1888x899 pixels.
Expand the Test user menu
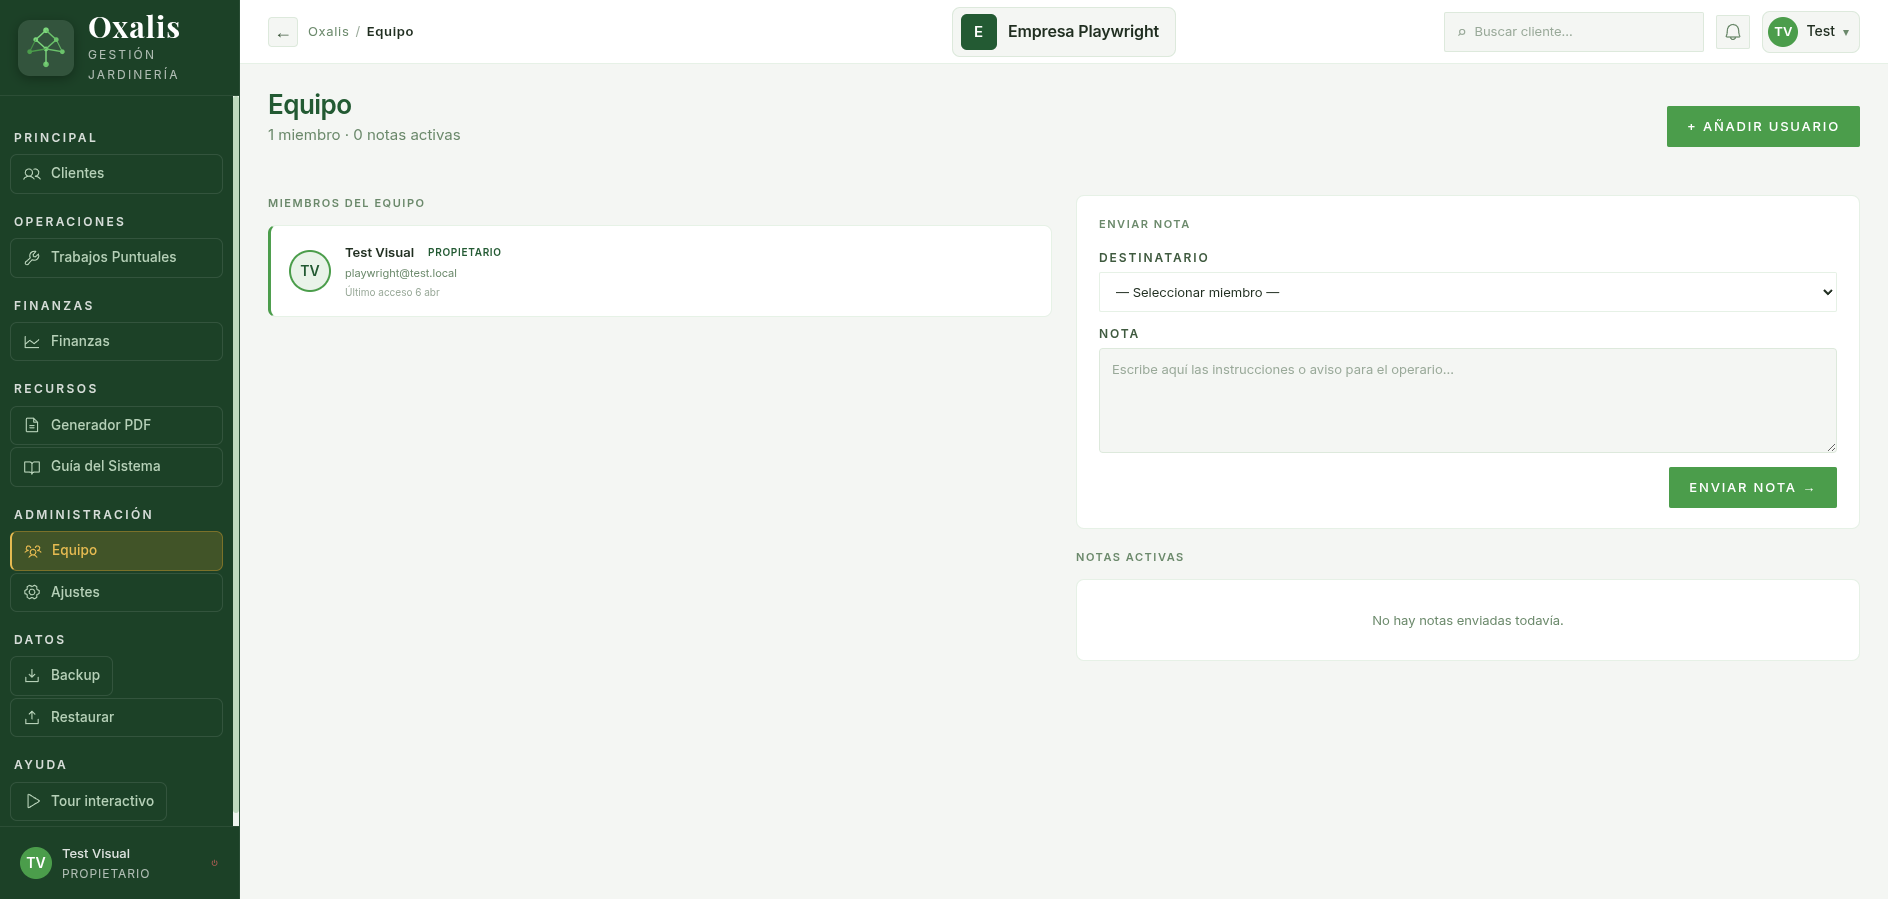[x=1810, y=32]
